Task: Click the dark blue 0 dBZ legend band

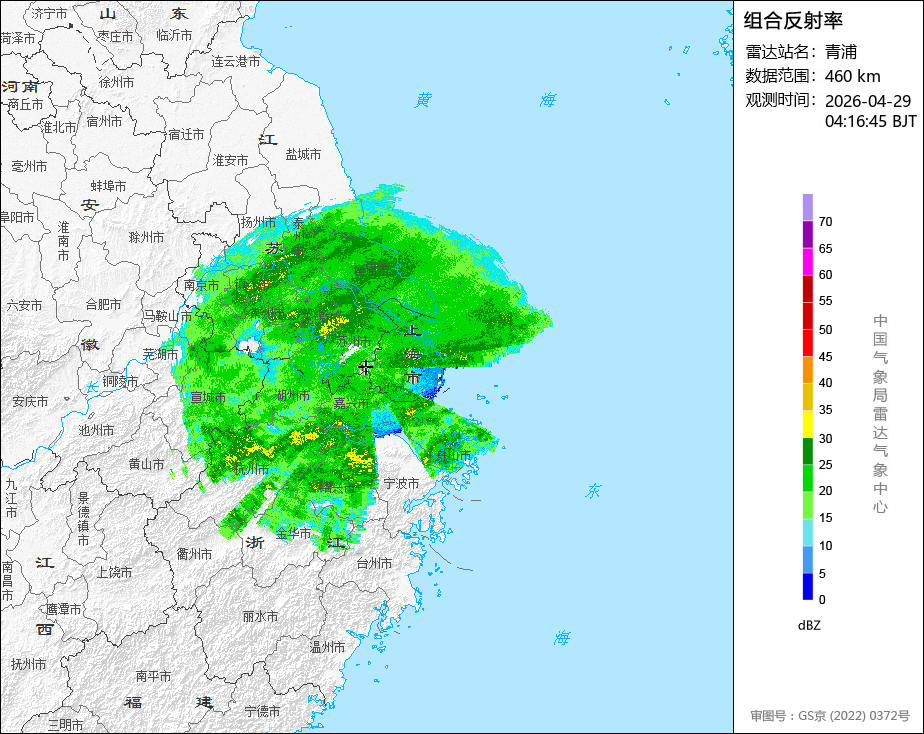Action: pyautogui.click(x=807, y=587)
